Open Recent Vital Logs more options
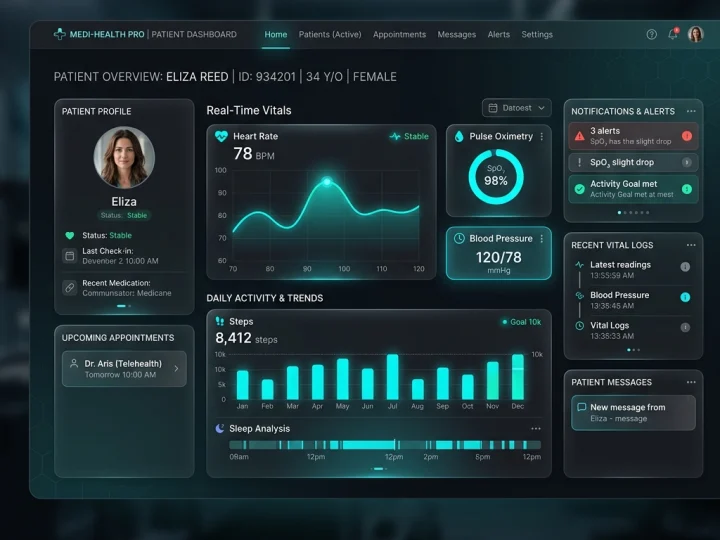The width and height of the screenshot is (720, 540). coord(691,245)
